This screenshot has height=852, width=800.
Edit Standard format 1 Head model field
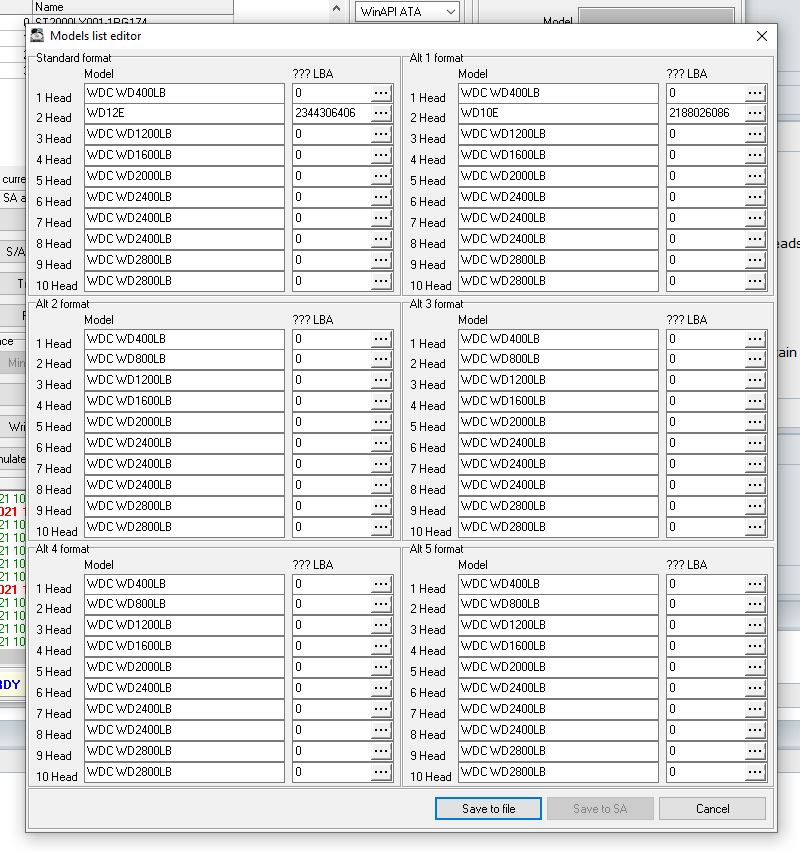pyautogui.click(x=184, y=93)
